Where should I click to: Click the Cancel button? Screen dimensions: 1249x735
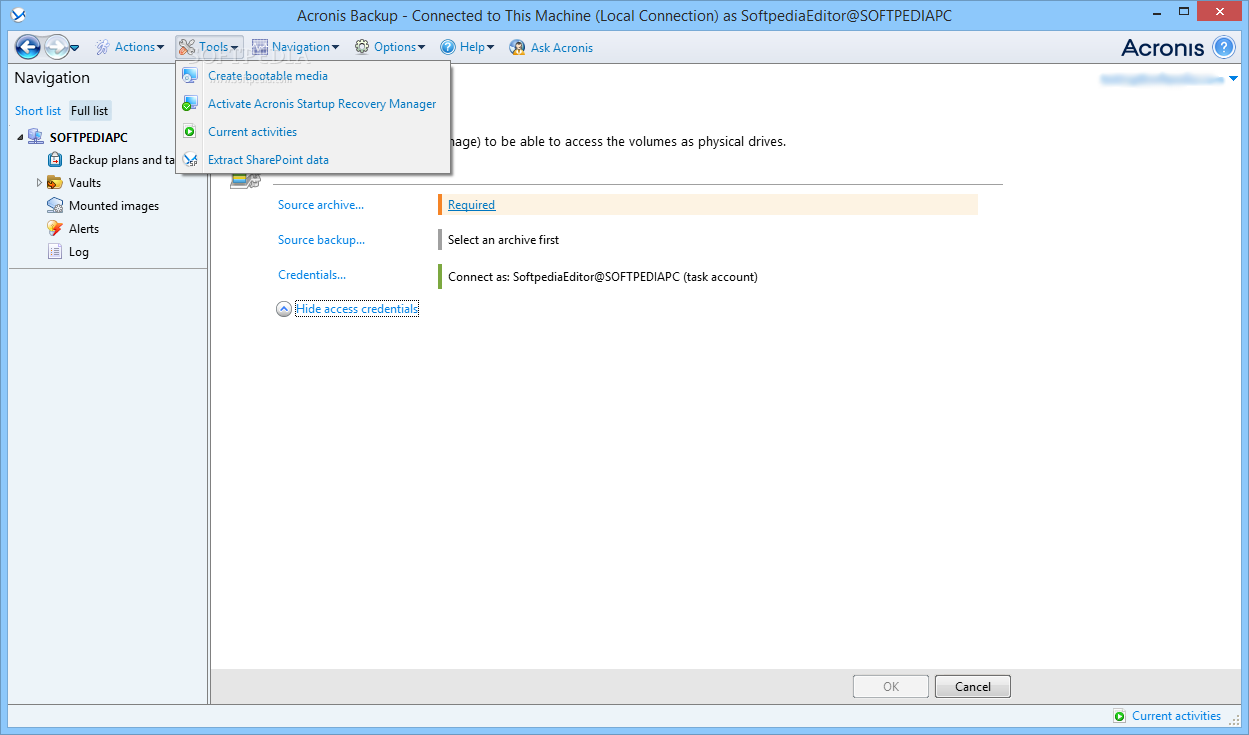[973, 687]
